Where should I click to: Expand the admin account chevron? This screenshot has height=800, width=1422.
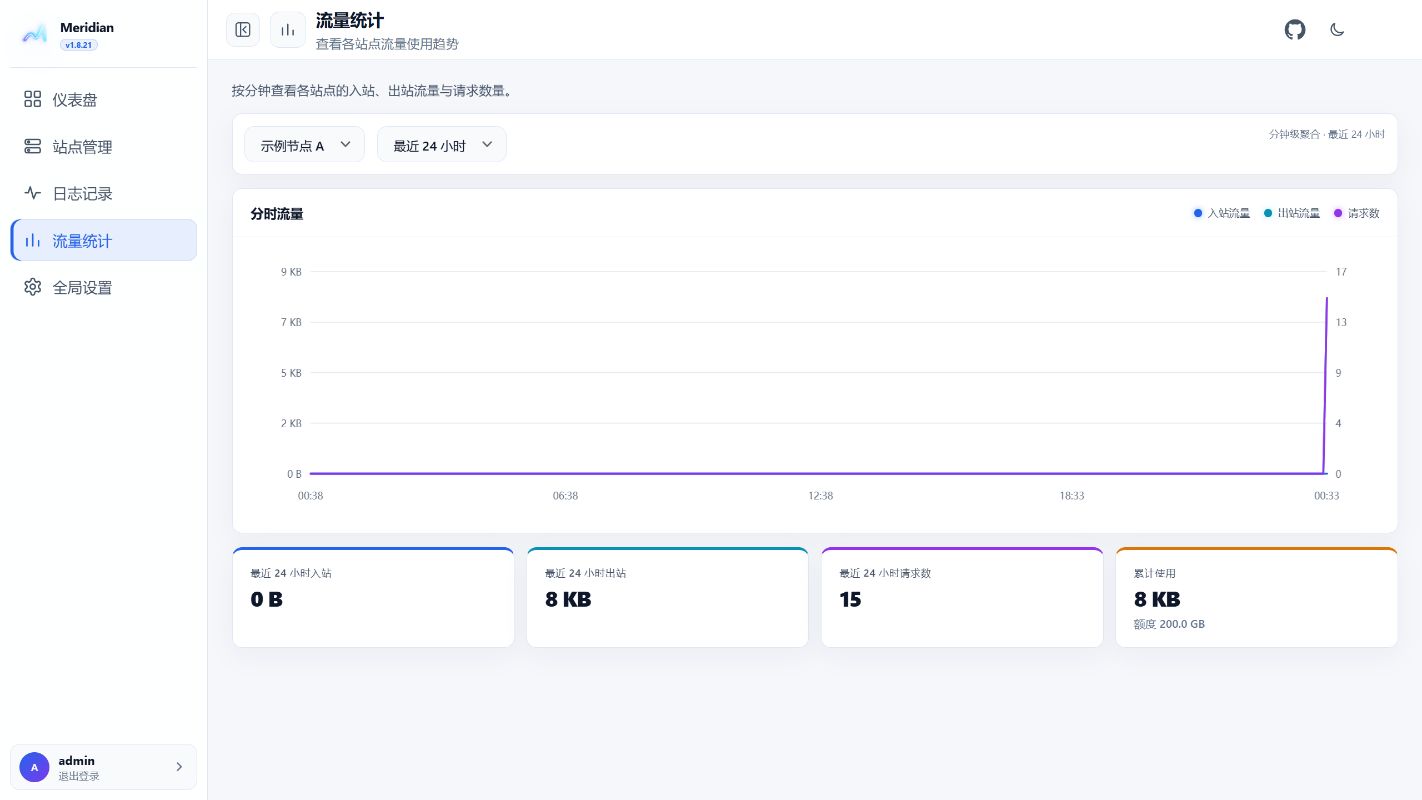pyautogui.click(x=179, y=767)
